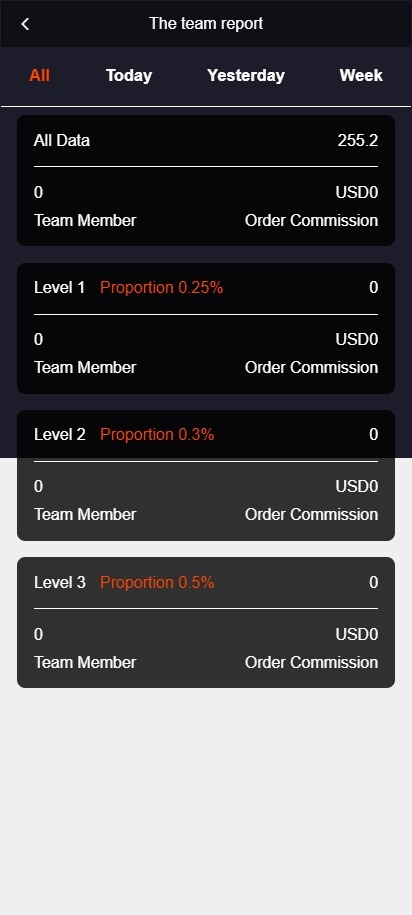Show the Week tab report

(361, 75)
